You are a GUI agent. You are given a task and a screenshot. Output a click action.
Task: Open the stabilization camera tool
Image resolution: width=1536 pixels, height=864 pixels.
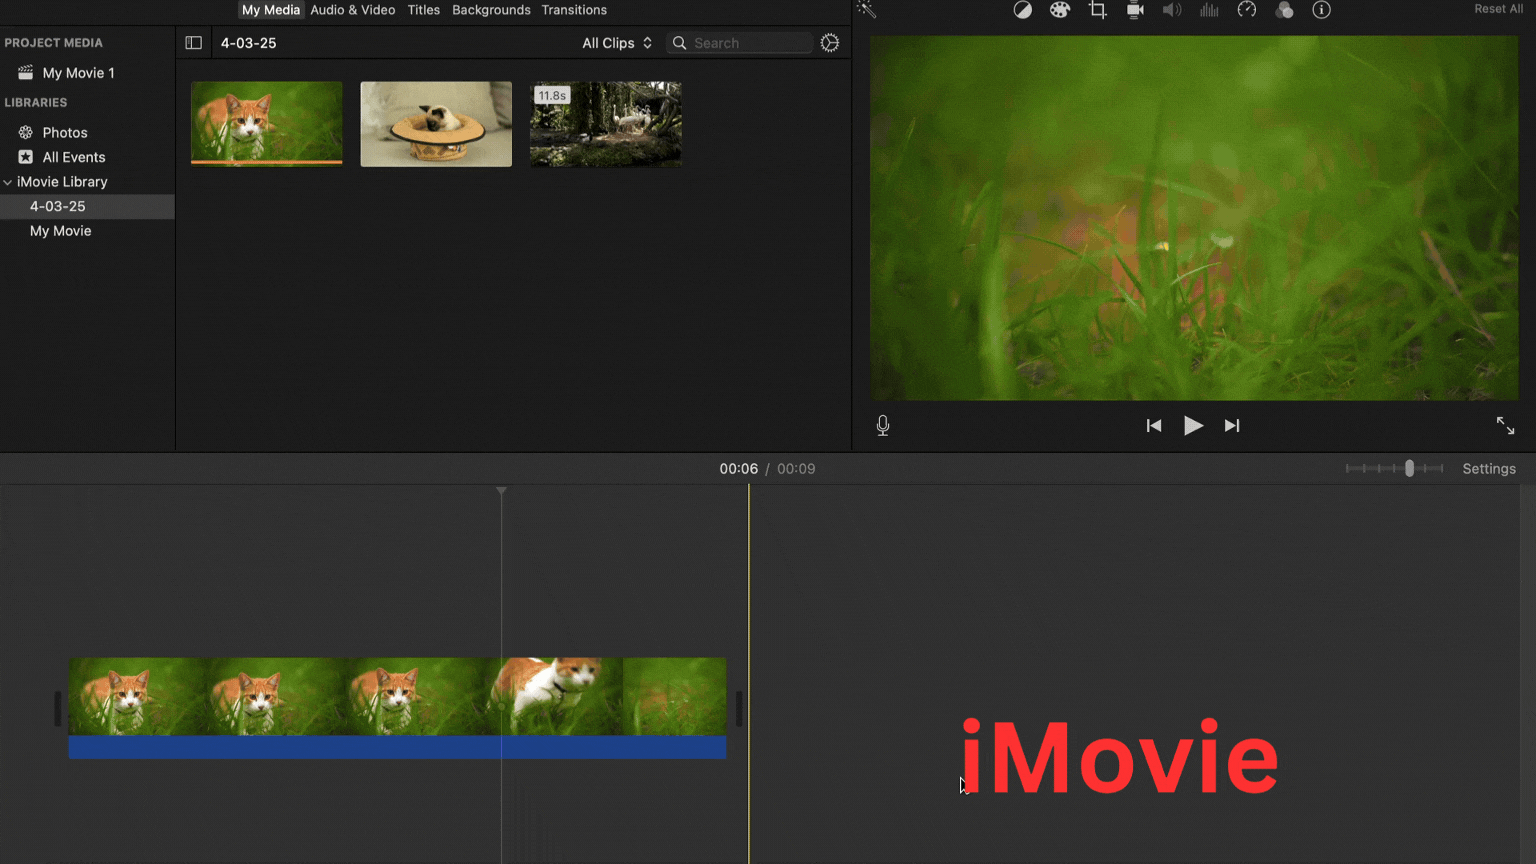(1135, 10)
